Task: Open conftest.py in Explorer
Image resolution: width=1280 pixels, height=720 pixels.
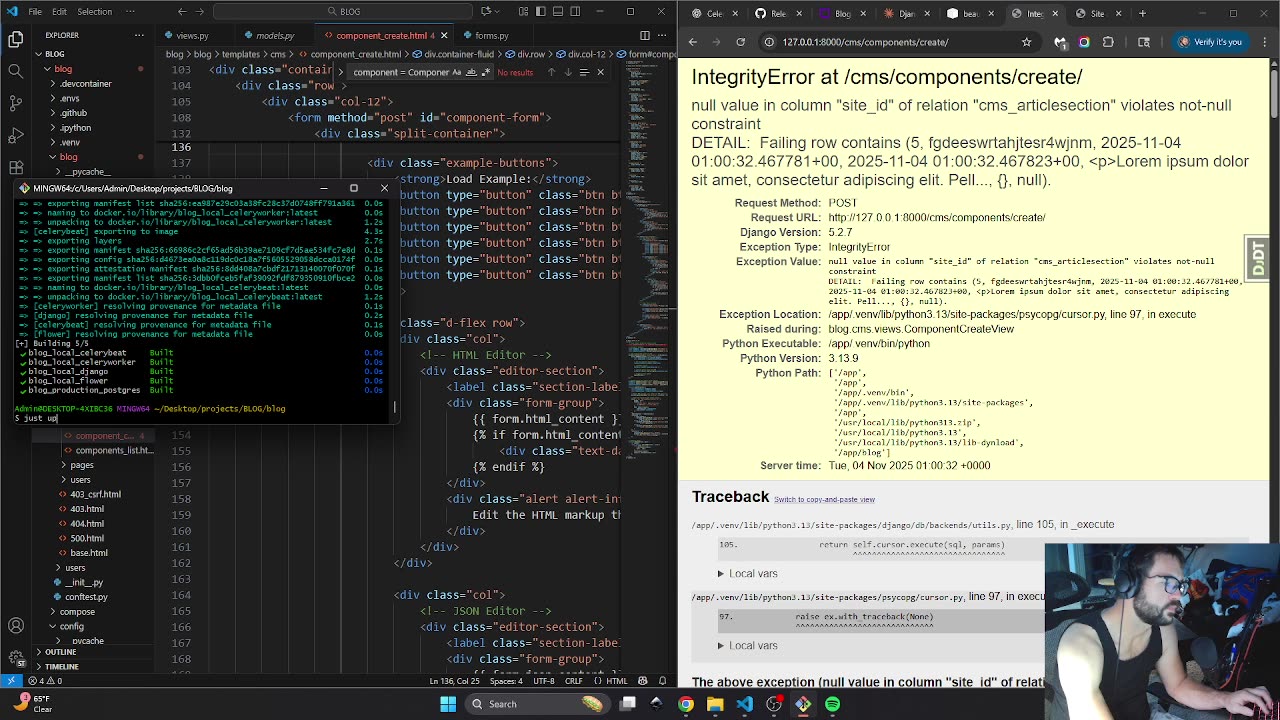Action: coord(86,597)
